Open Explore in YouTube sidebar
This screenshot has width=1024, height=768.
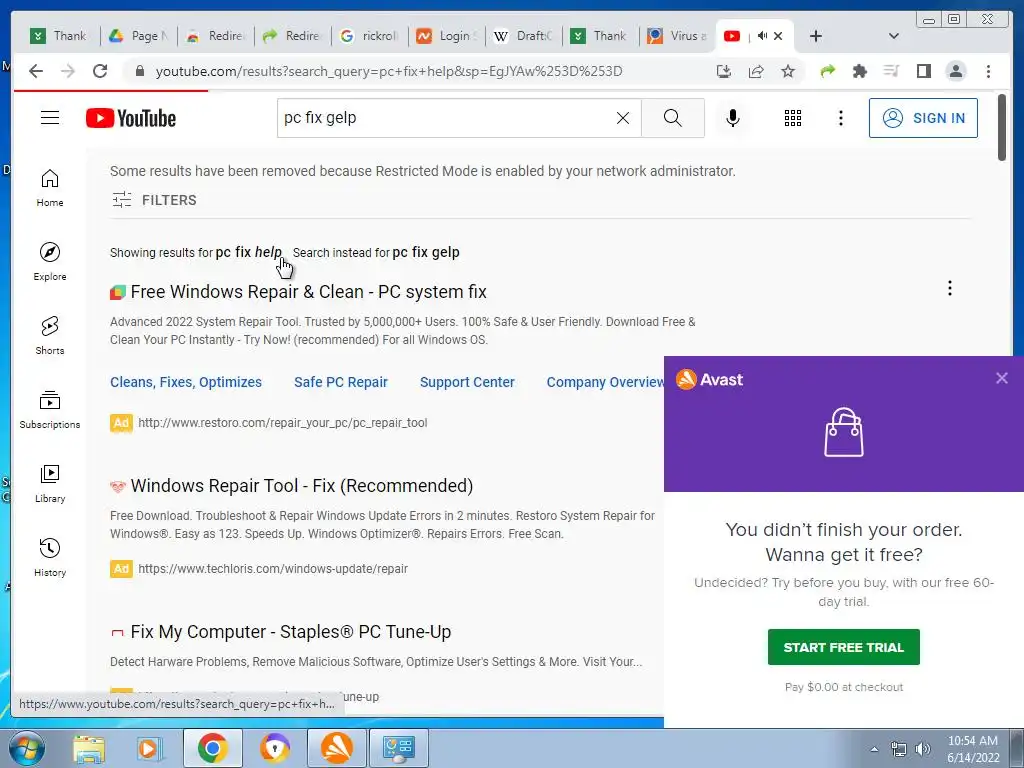(50, 262)
